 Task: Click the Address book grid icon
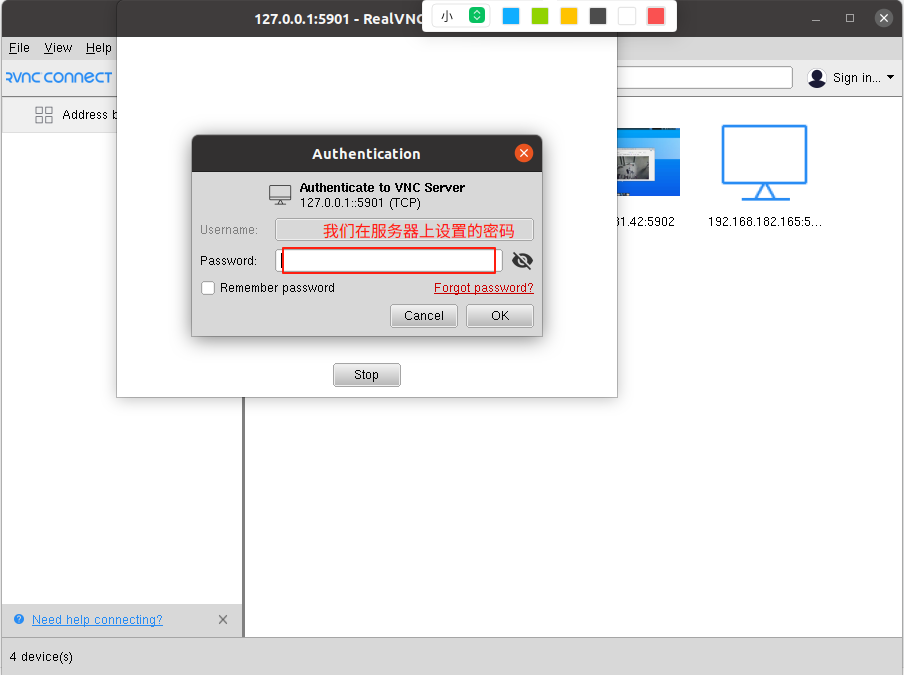tap(43, 114)
